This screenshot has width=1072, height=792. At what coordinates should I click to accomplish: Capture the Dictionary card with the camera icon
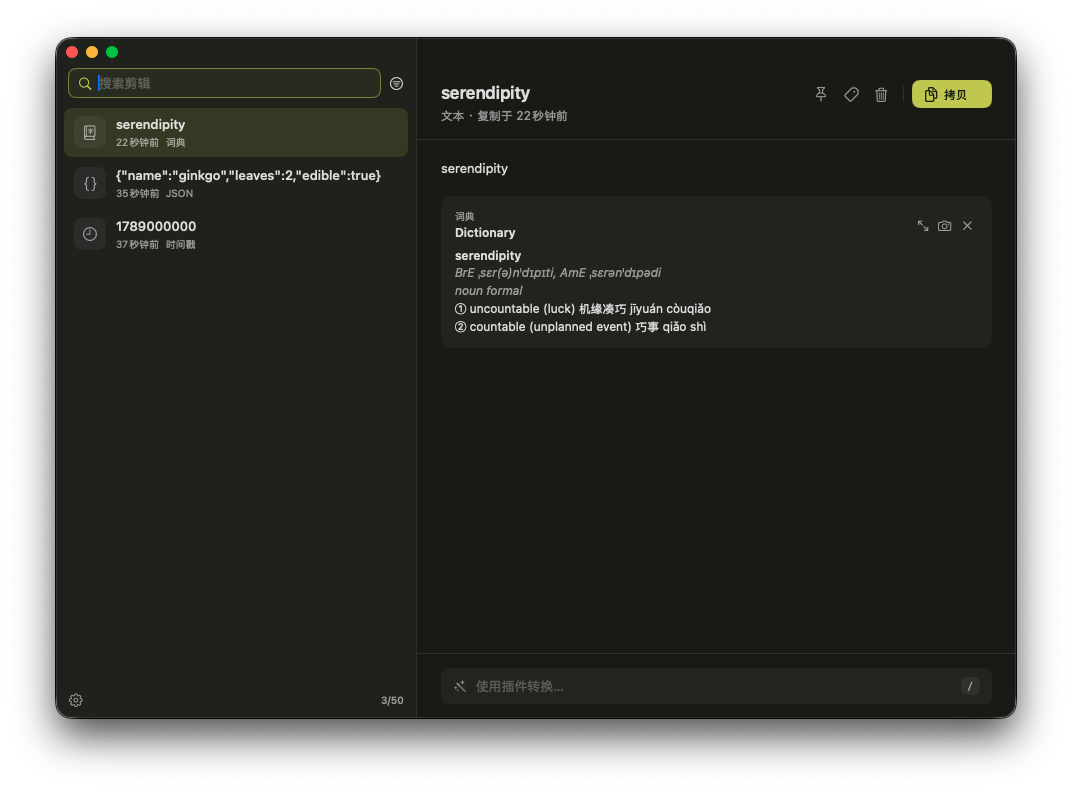tap(944, 226)
